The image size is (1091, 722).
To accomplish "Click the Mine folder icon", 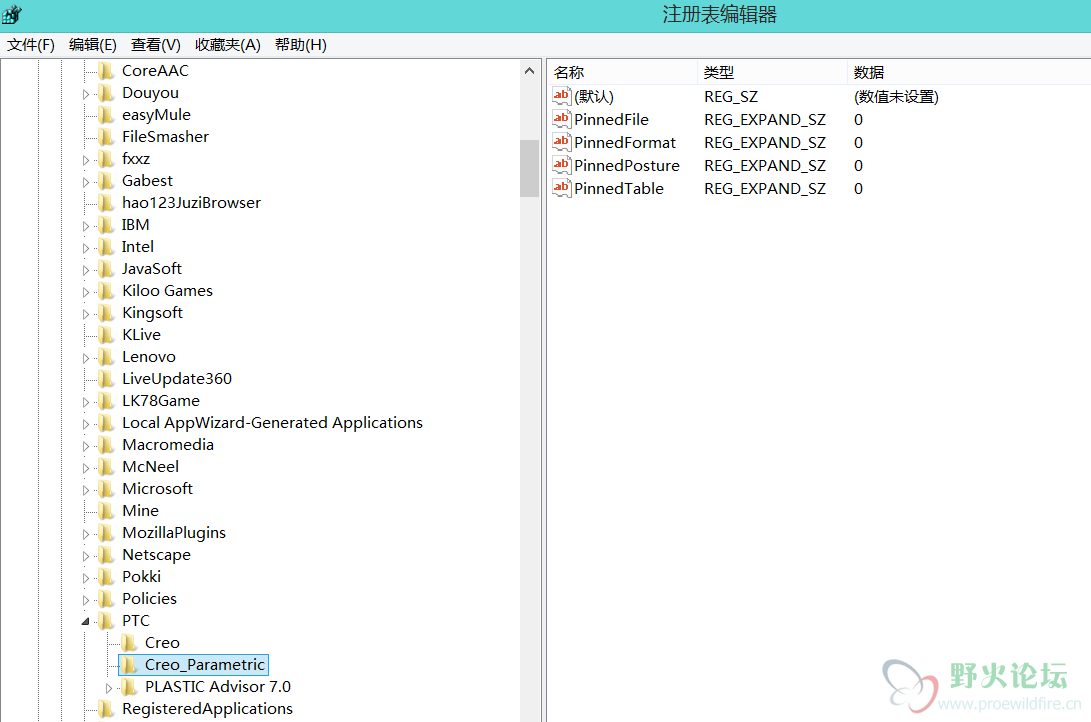I will [106, 511].
